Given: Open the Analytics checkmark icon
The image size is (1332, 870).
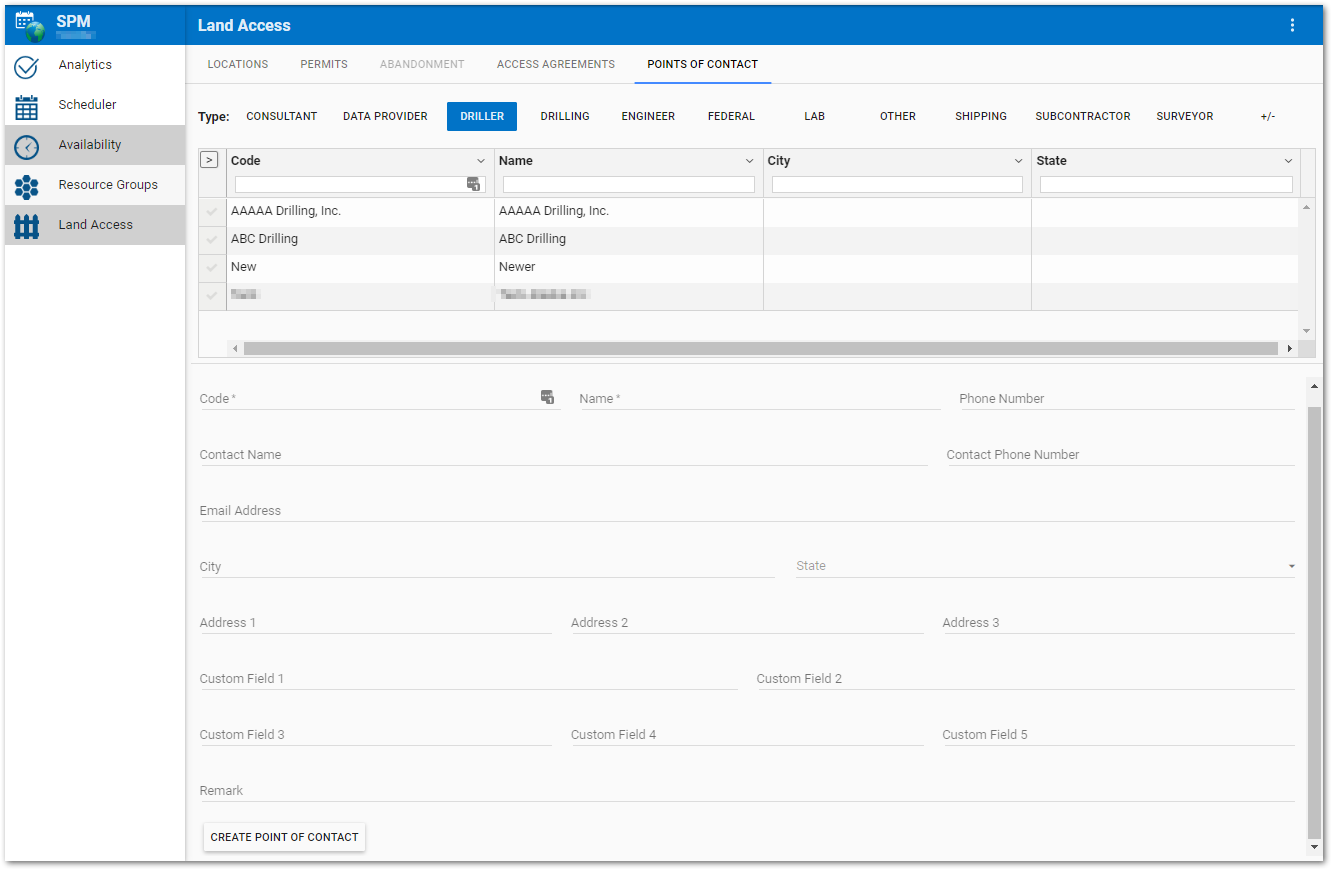Looking at the screenshot, I should pos(26,67).
